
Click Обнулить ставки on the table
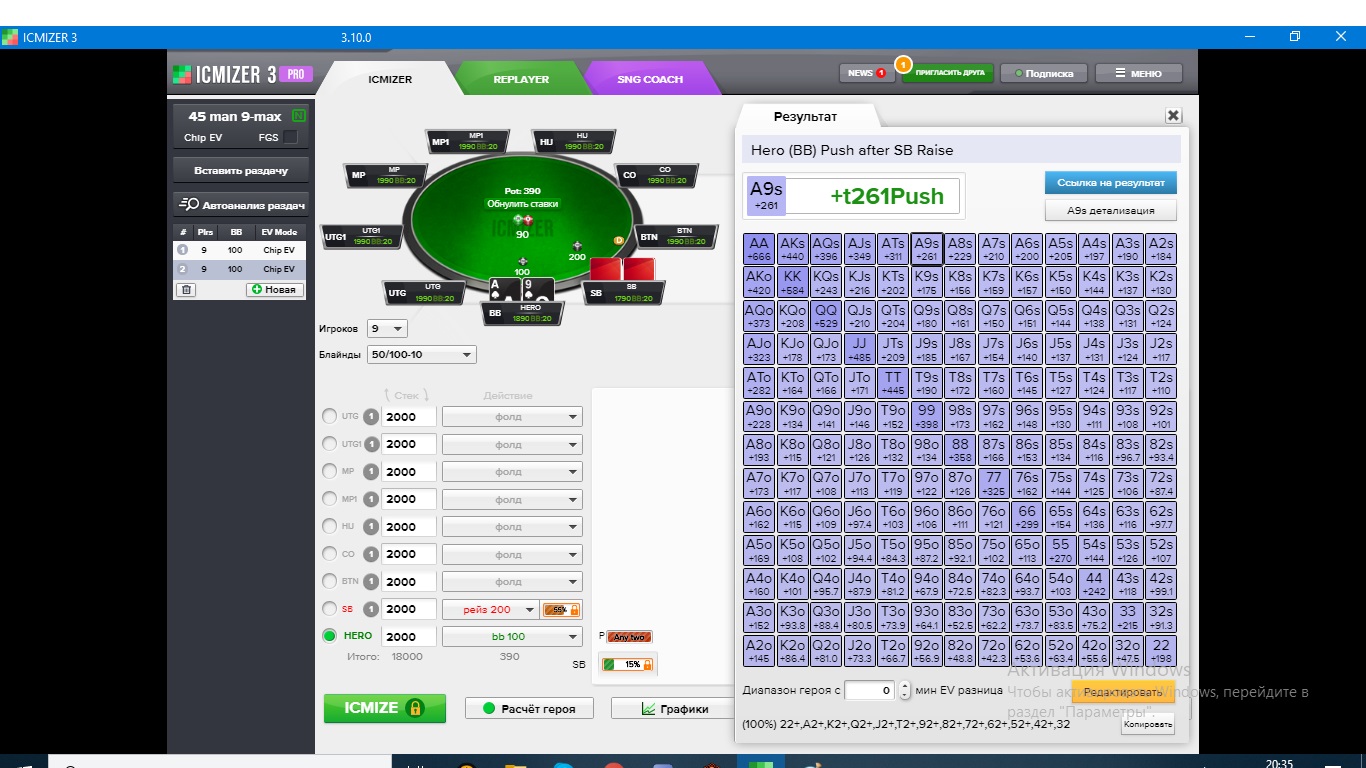click(522, 203)
